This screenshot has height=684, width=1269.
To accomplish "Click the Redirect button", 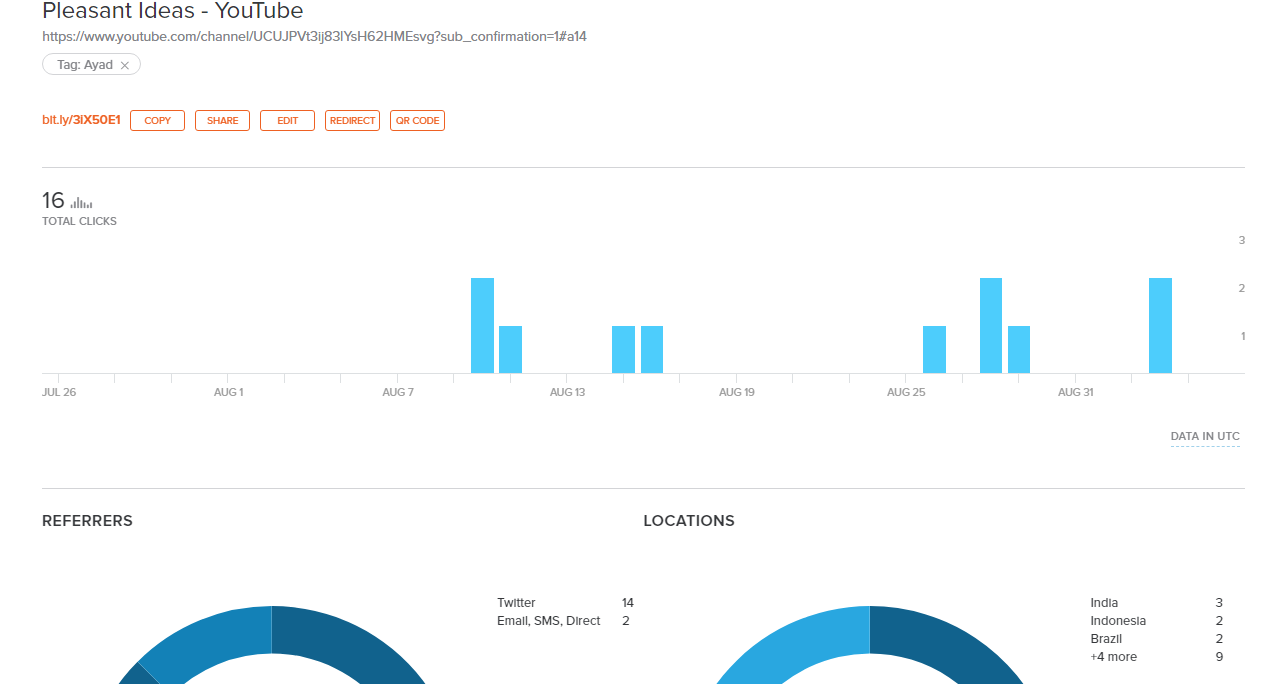I will coord(352,120).
